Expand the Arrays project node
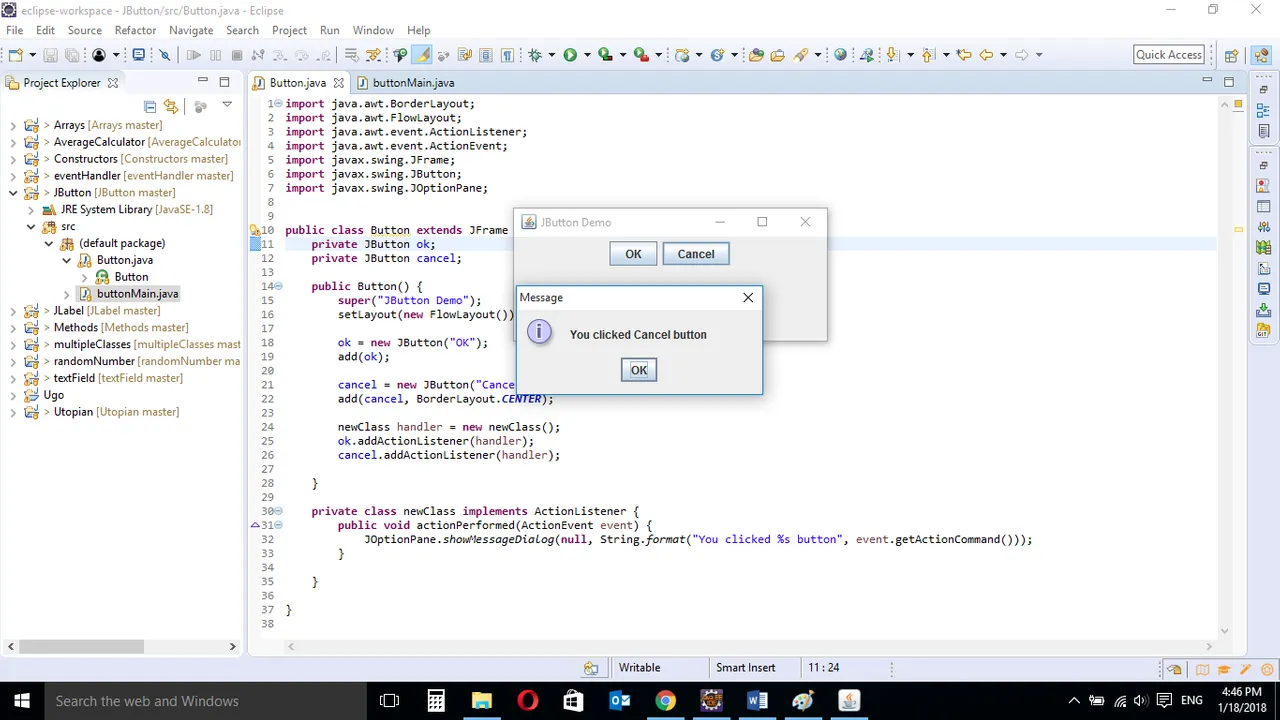Screen dimensions: 1280x720 (13, 125)
